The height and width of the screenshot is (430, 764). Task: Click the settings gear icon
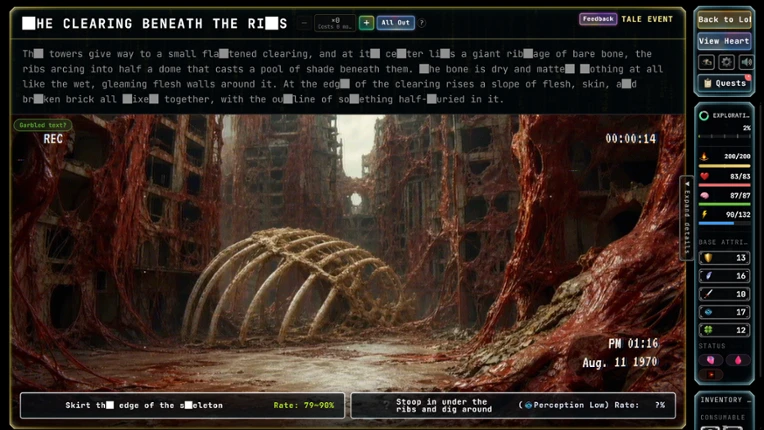tap(726, 62)
